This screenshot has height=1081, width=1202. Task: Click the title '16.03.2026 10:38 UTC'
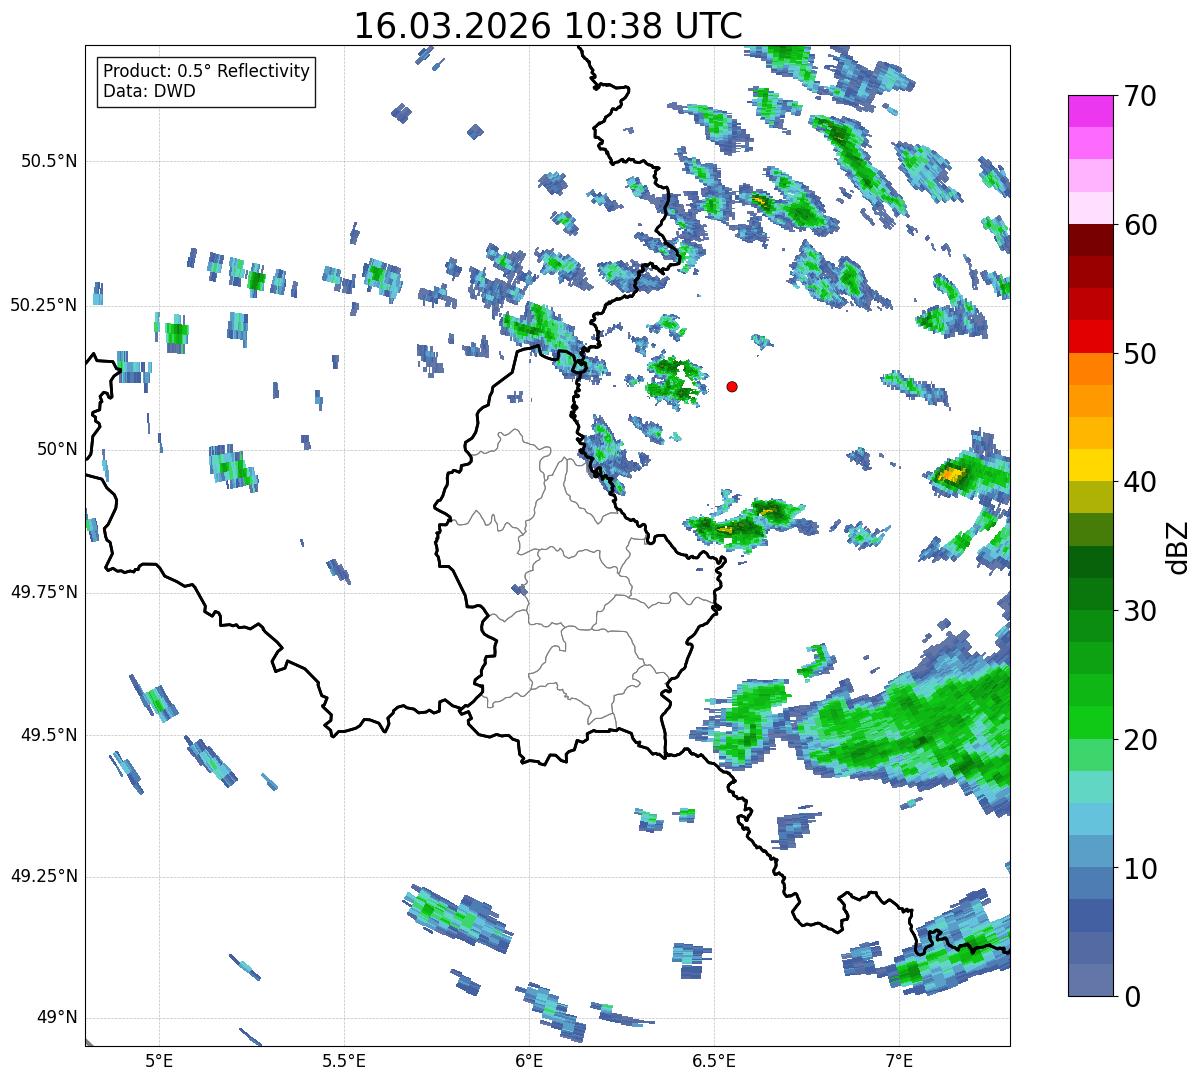click(x=548, y=26)
